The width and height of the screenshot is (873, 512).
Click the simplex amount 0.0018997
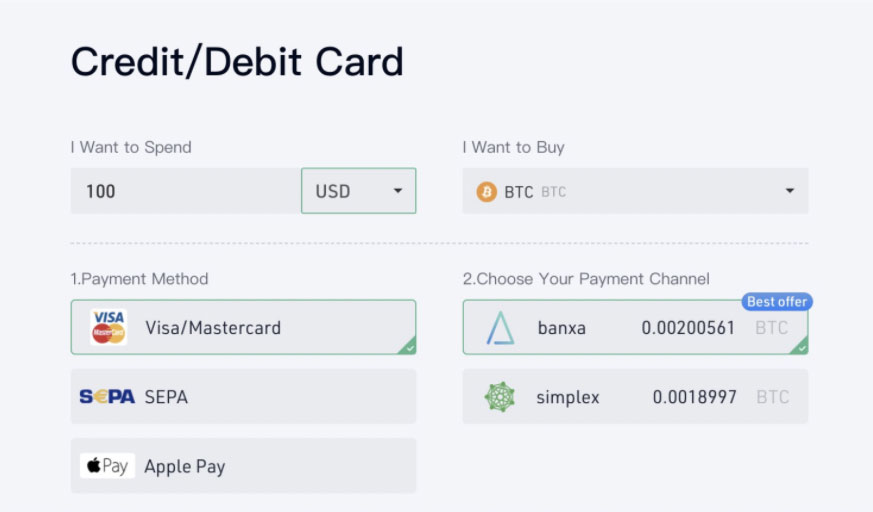694,397
